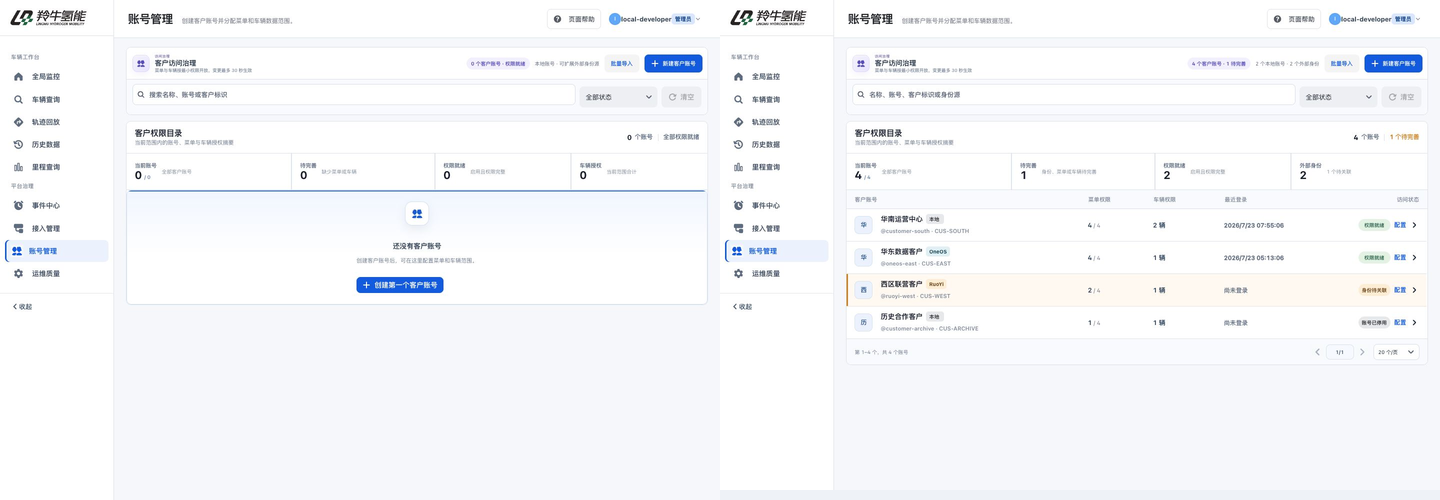Expand the 华南运营中心 row chevron
1440x500 pixels.
coord(1414,225)
